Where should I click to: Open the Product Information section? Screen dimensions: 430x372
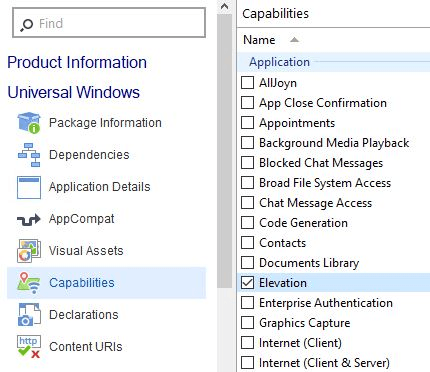(77, 62)
